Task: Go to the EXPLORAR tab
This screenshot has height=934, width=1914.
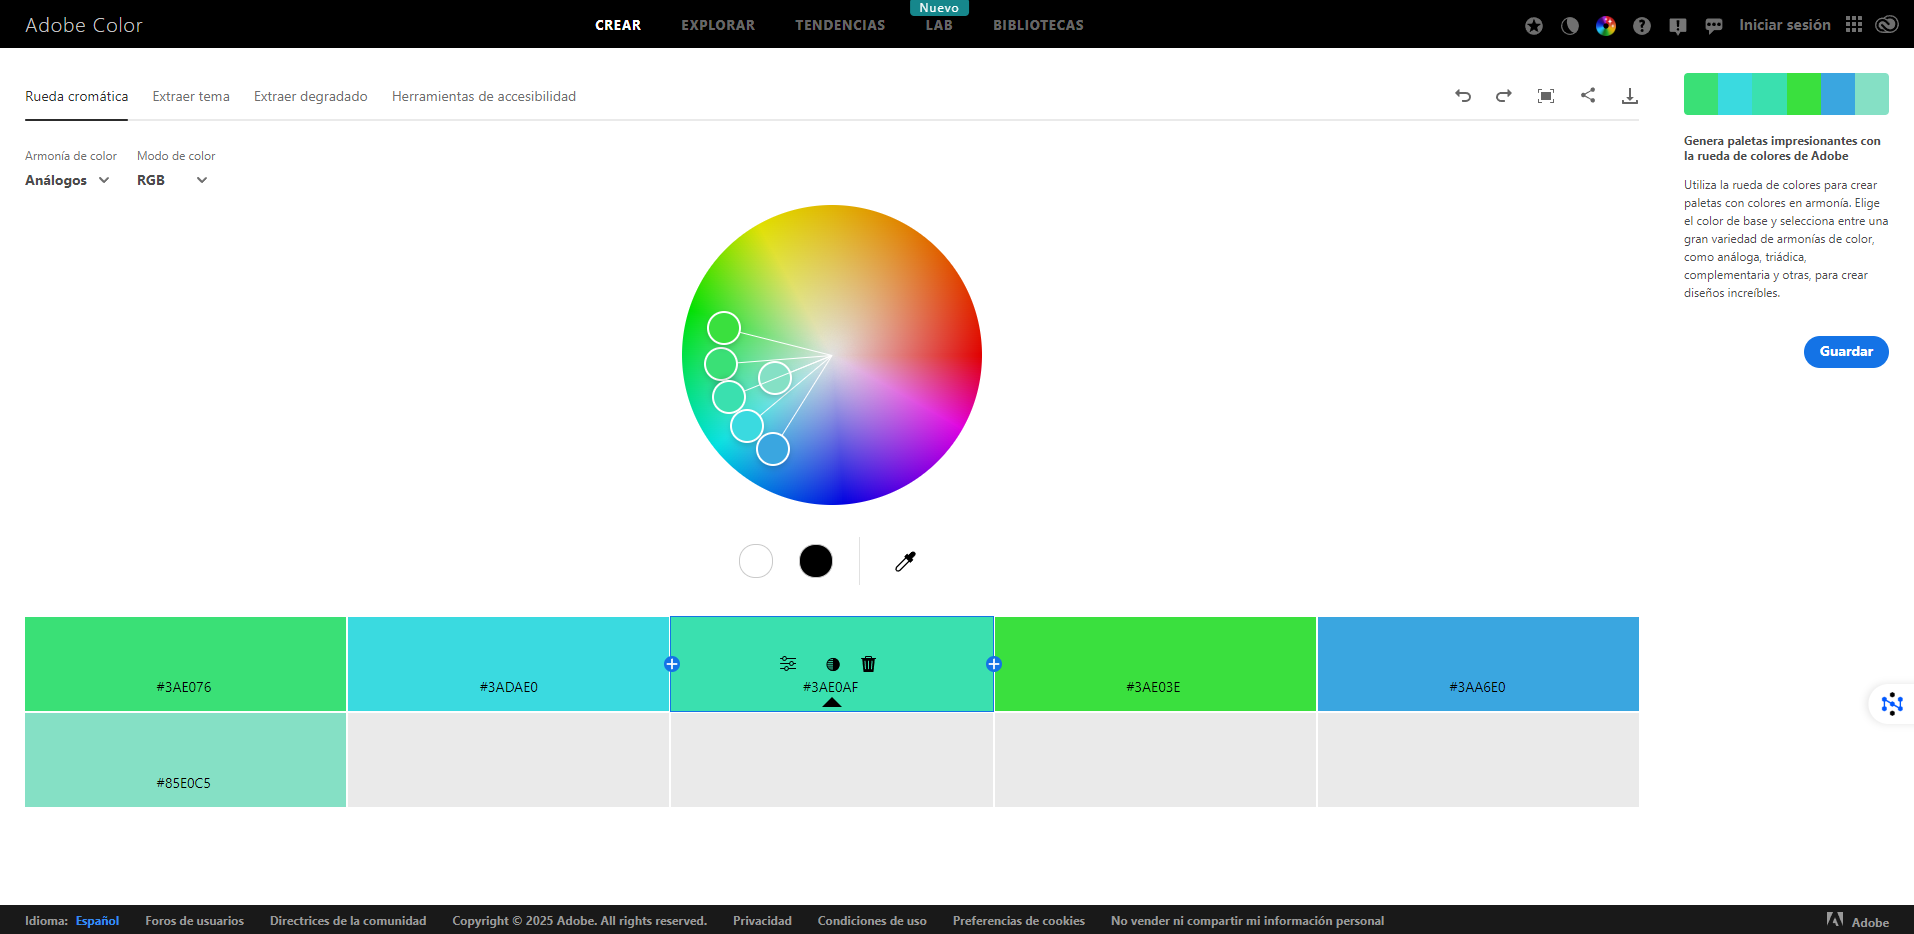Action: (718, 25)
